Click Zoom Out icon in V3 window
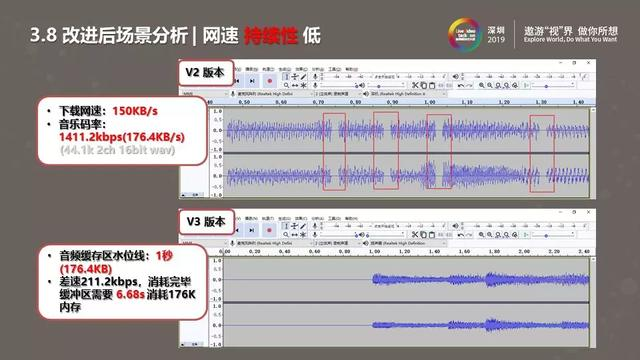640x360 pixels. point(489,235)
